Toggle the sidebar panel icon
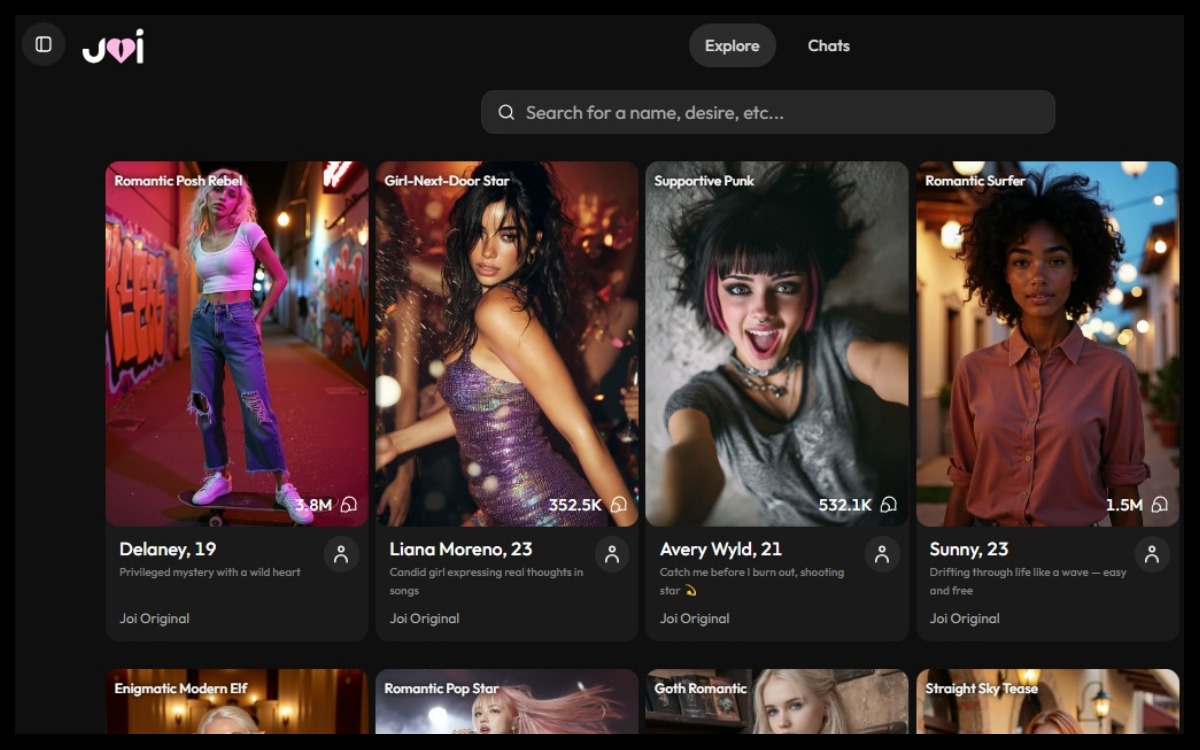Screen dimensions: 1200x750 click(43, 45)
